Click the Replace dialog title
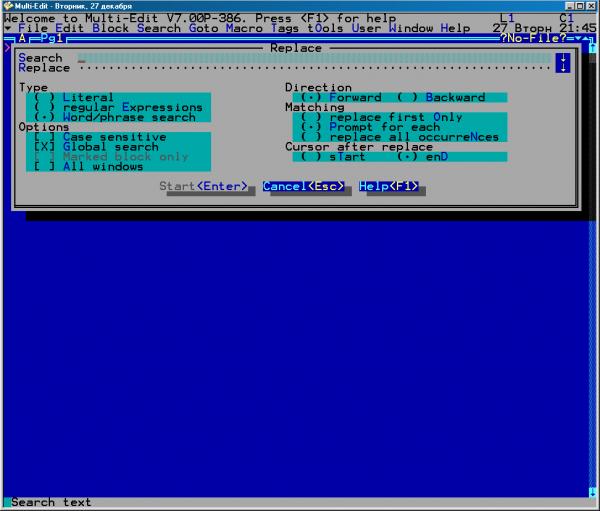Screen dimensions: 600x511 click(x=296, y=48)
